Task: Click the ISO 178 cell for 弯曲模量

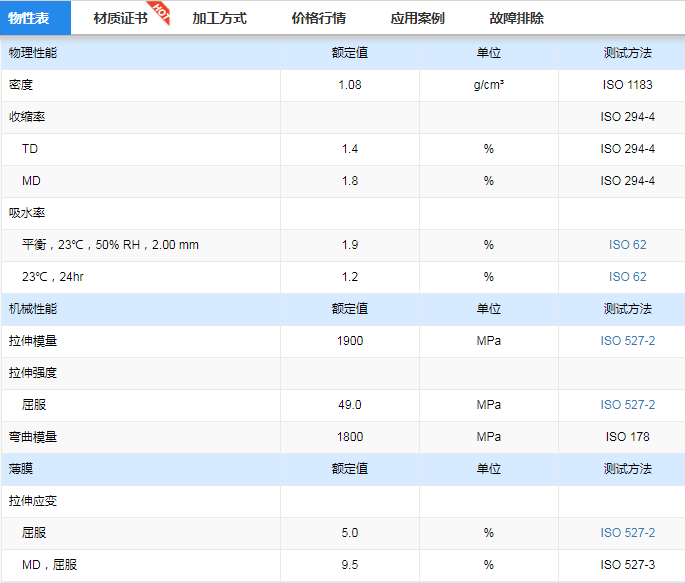Action: (627, 437)
